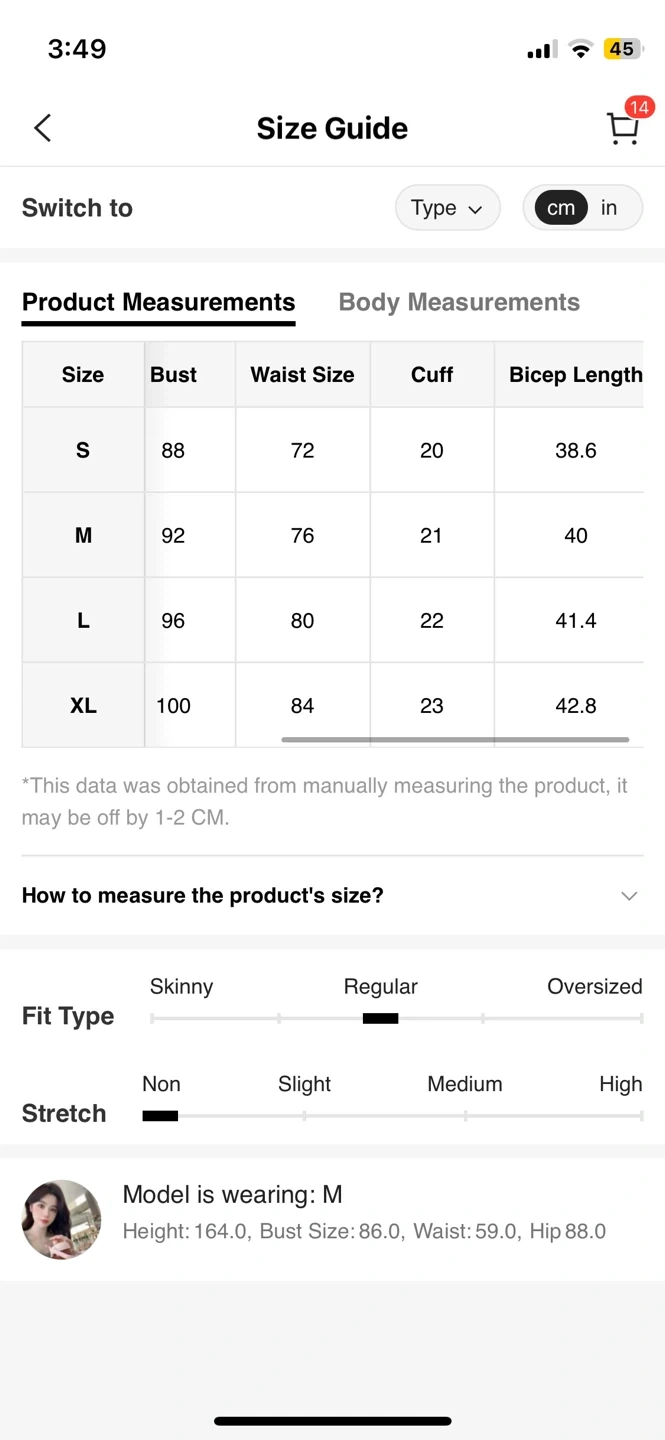Tap the XL size row label
The width and height of the screenshot is (665, 1440).
[83, 706]
